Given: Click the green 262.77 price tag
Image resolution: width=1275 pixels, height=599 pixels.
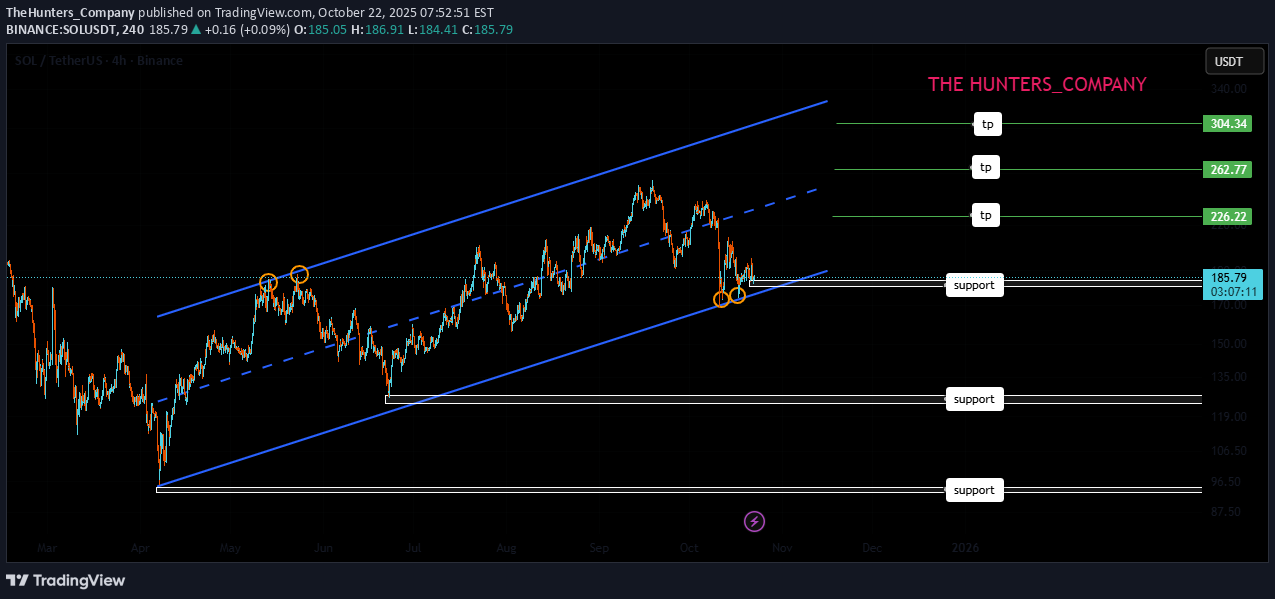Looking at the screenshot, I should click(1227, 169).
